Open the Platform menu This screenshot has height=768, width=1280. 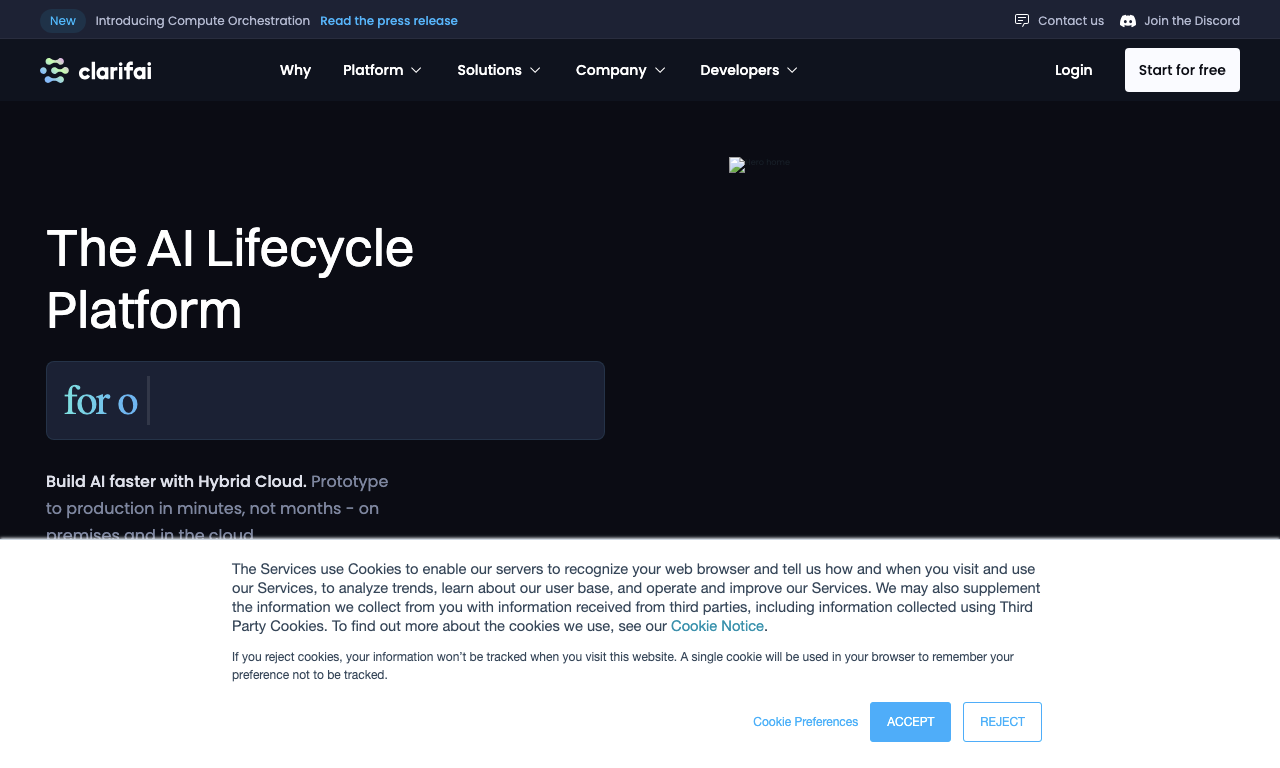(373, 70)
